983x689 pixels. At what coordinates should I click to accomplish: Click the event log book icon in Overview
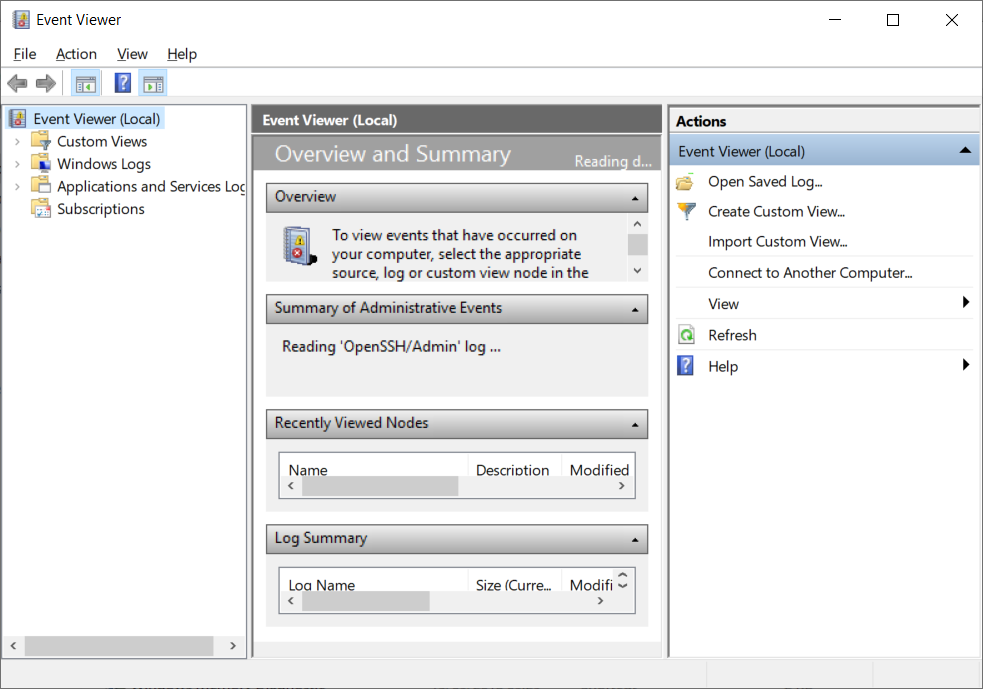299,246
